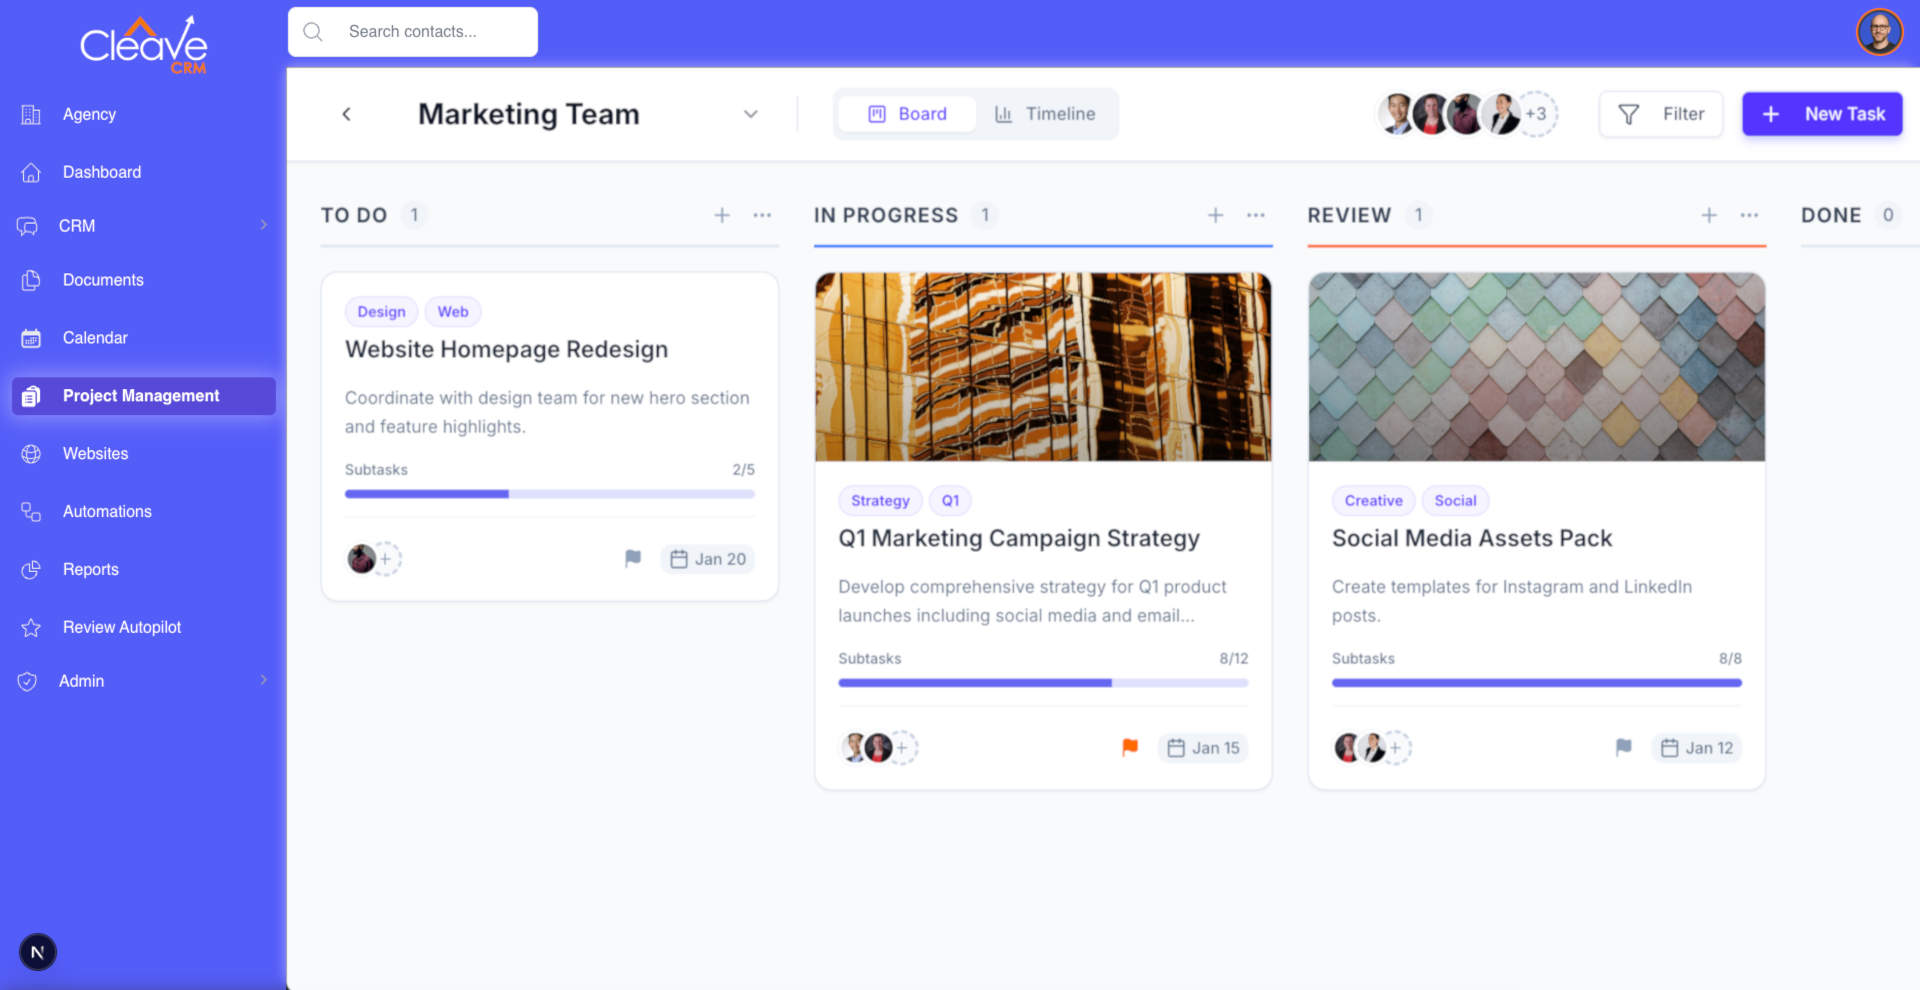The image size is (1920, 990).
Task: Expand the Marketing Team project dropdown
Action: (x=751, y=114)
